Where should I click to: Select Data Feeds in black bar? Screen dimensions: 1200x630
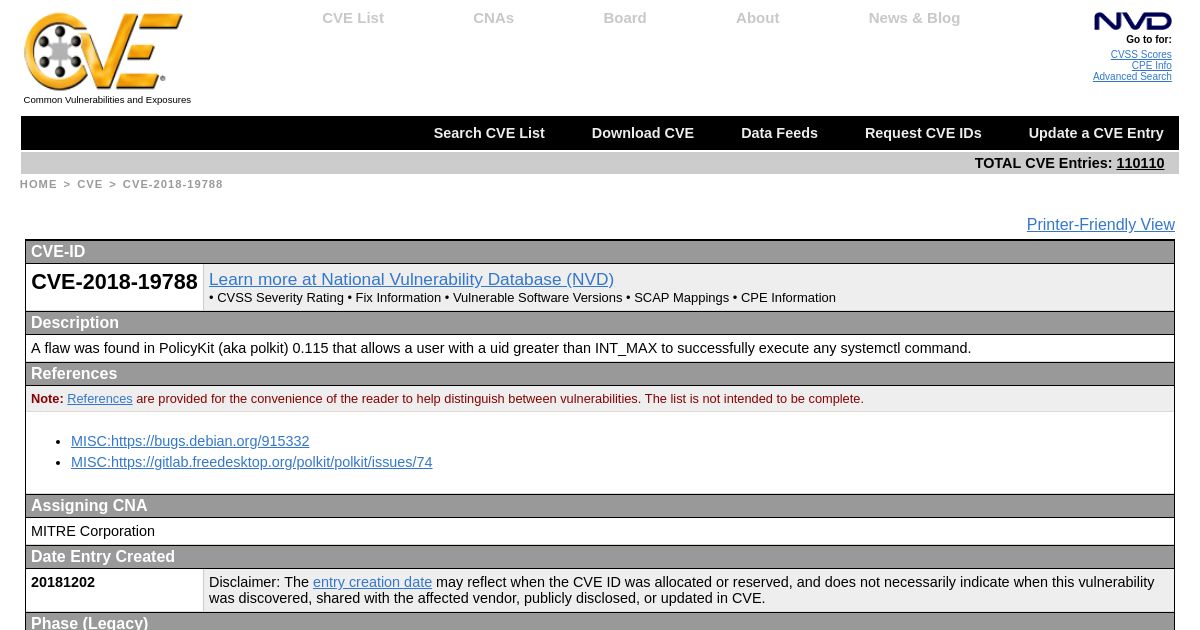pos(779,133)
